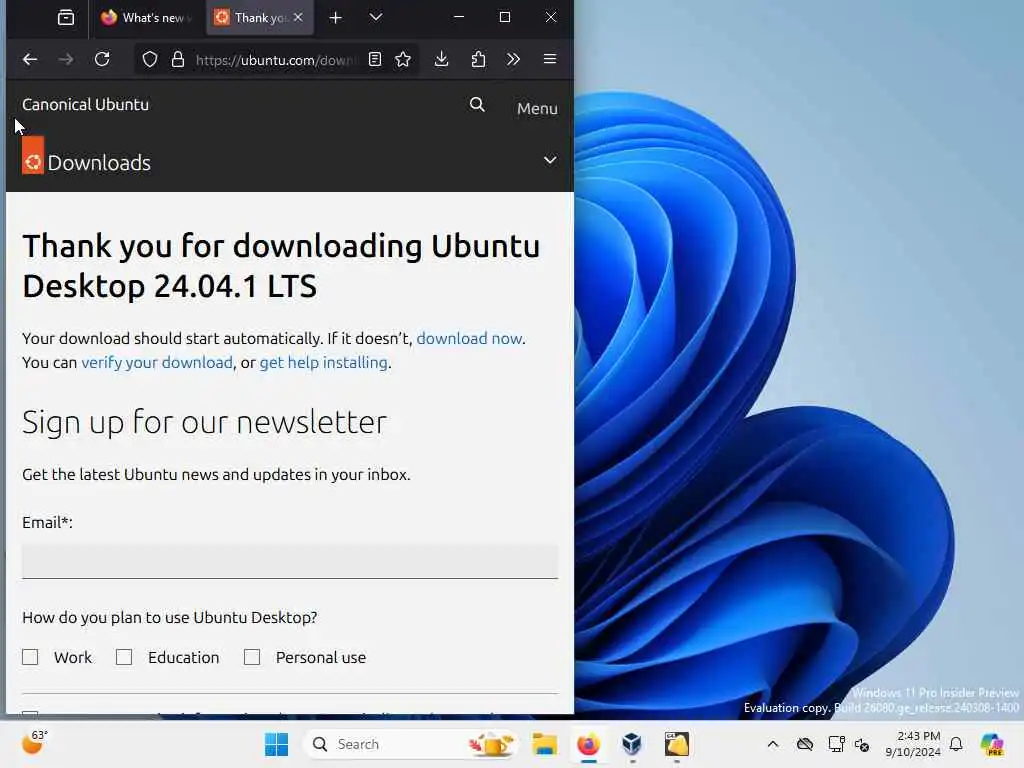Click the download now link
The height and width of the screenshot is (768, 1024).
pyautogui.click(x=470, y=338)
